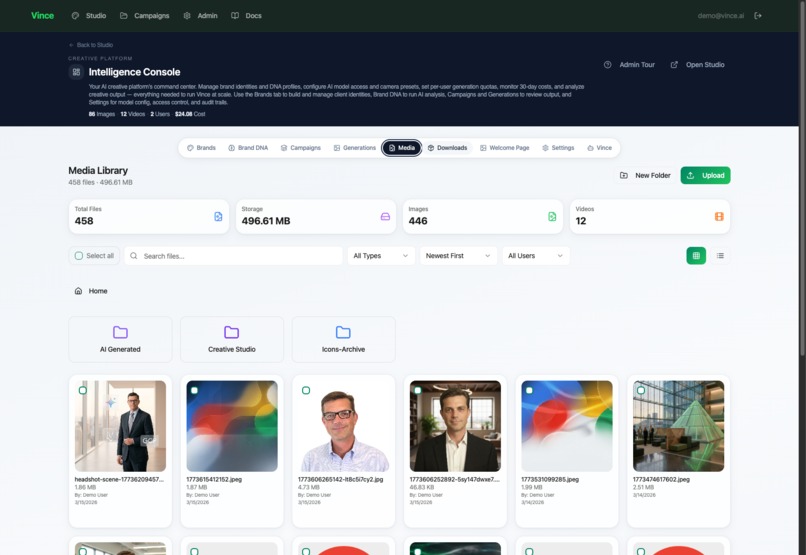The width and height of the screenshot is (806, 555).
Task: Go Back to Studio
Action: [91, 45]
